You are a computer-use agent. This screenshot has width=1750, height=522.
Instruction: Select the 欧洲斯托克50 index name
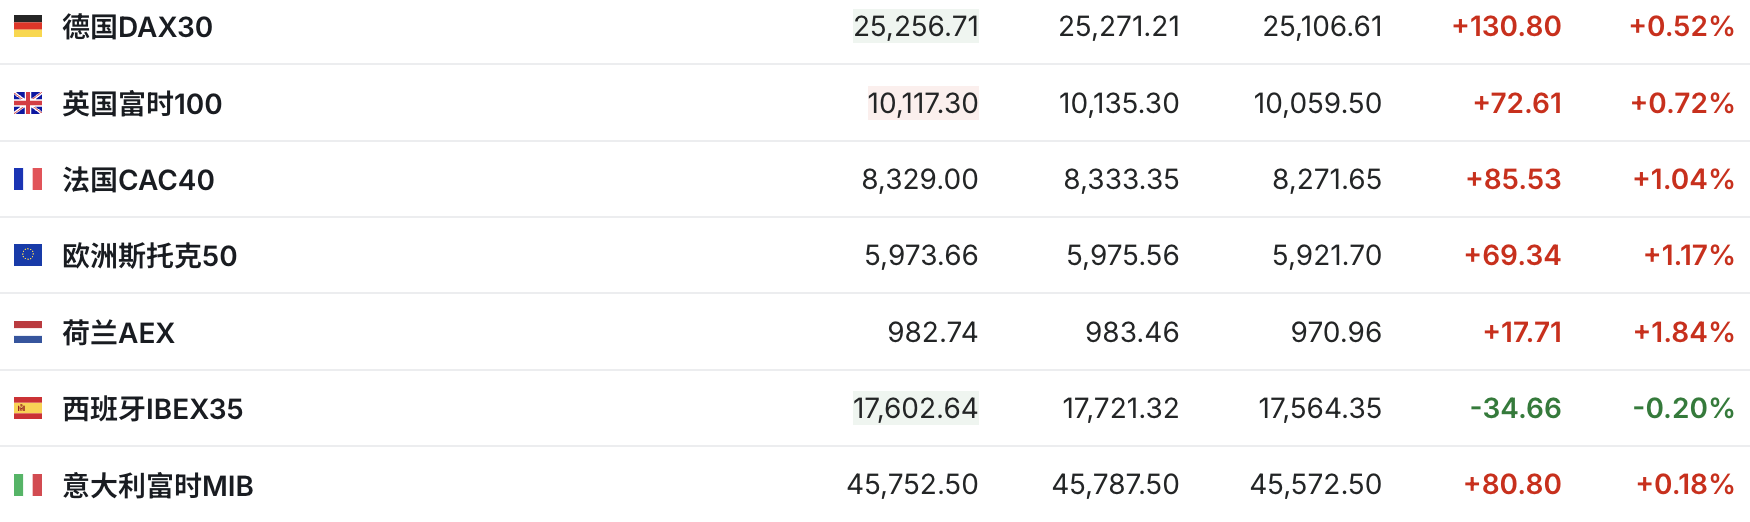pos(149,256)
